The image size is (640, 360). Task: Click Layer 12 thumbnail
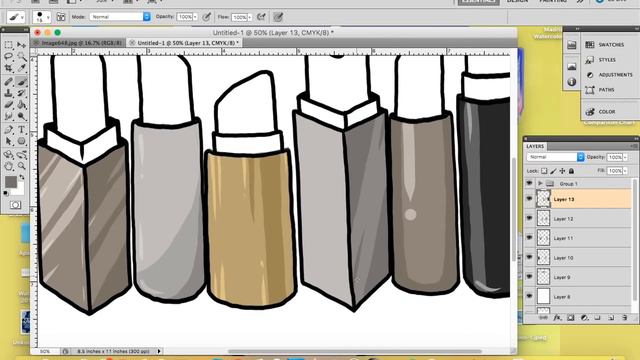[543, 218]
